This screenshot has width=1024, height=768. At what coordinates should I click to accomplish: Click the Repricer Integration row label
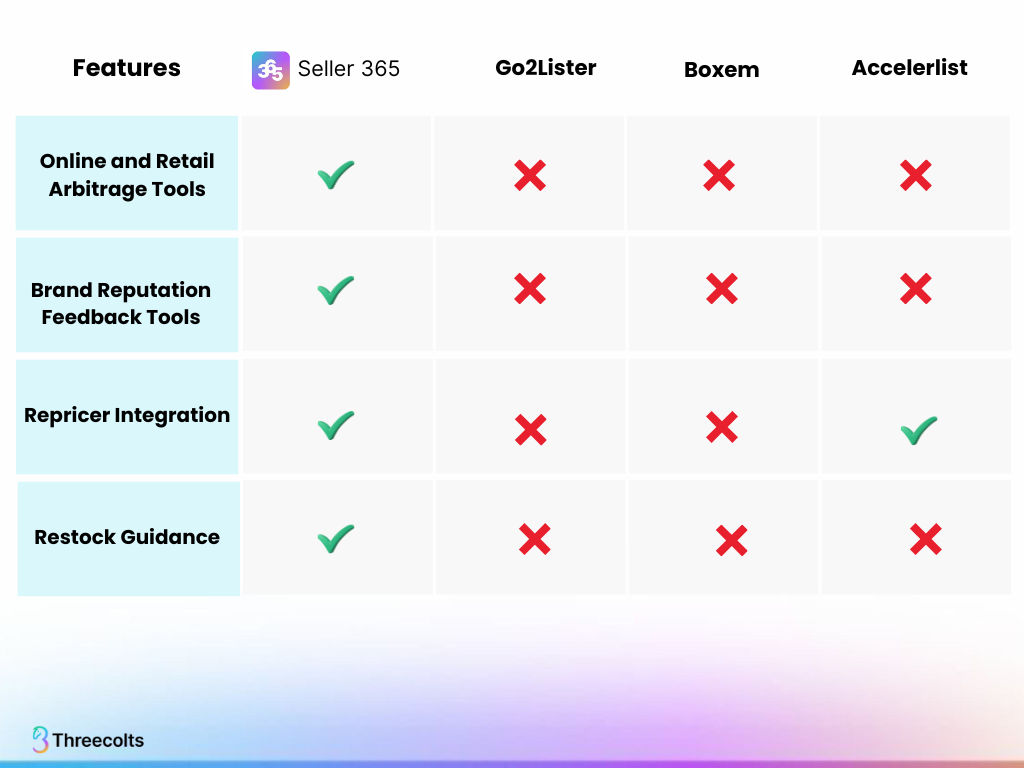[x=127, y=415]
